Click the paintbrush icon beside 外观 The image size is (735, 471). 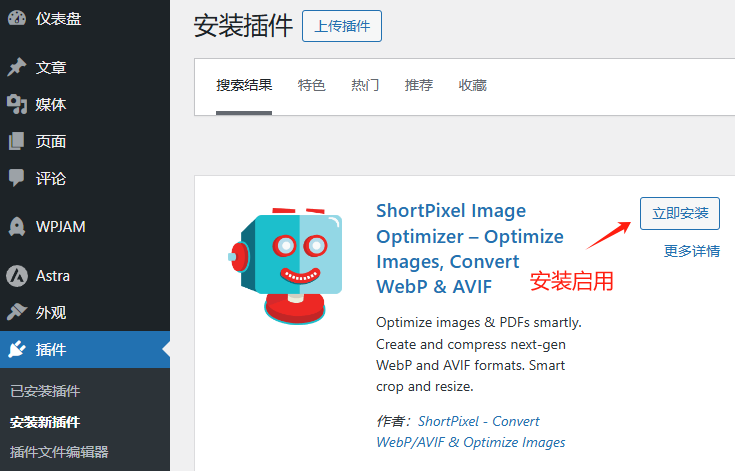point(16,312)
